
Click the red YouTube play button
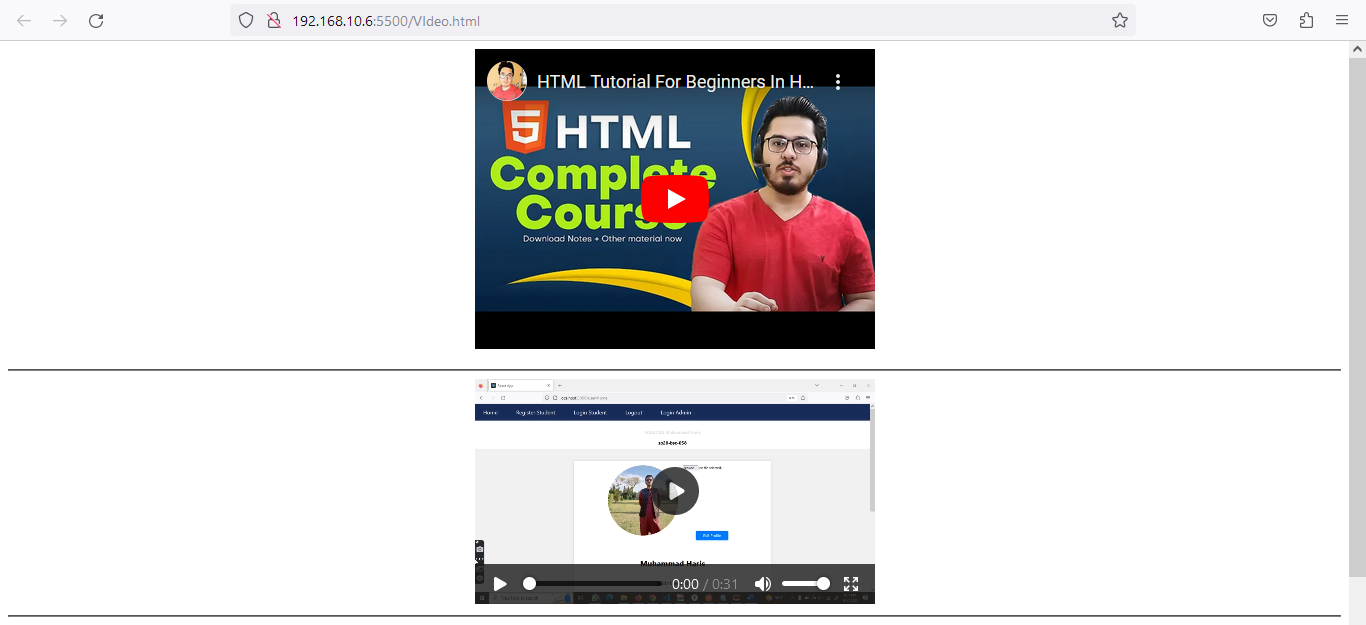(674, 198)
